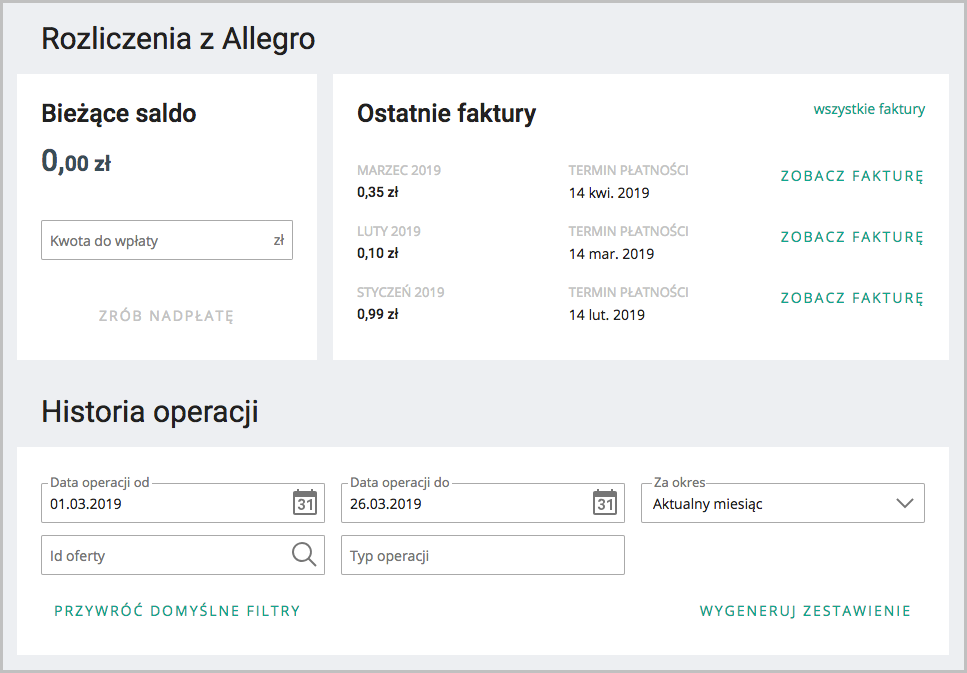Focus the Kwota do wpłaty field
The image size is (967, 673).
(x=155, y=241)
